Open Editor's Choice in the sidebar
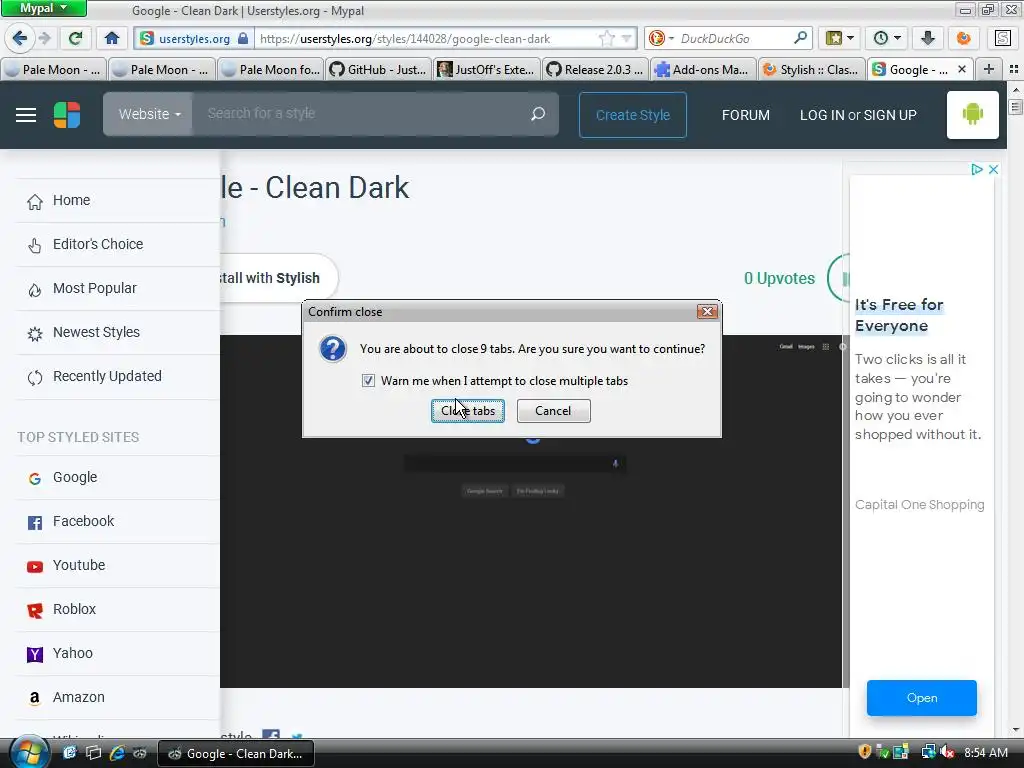This screenshot has height=768, width=1024. (x=118, y=244)
